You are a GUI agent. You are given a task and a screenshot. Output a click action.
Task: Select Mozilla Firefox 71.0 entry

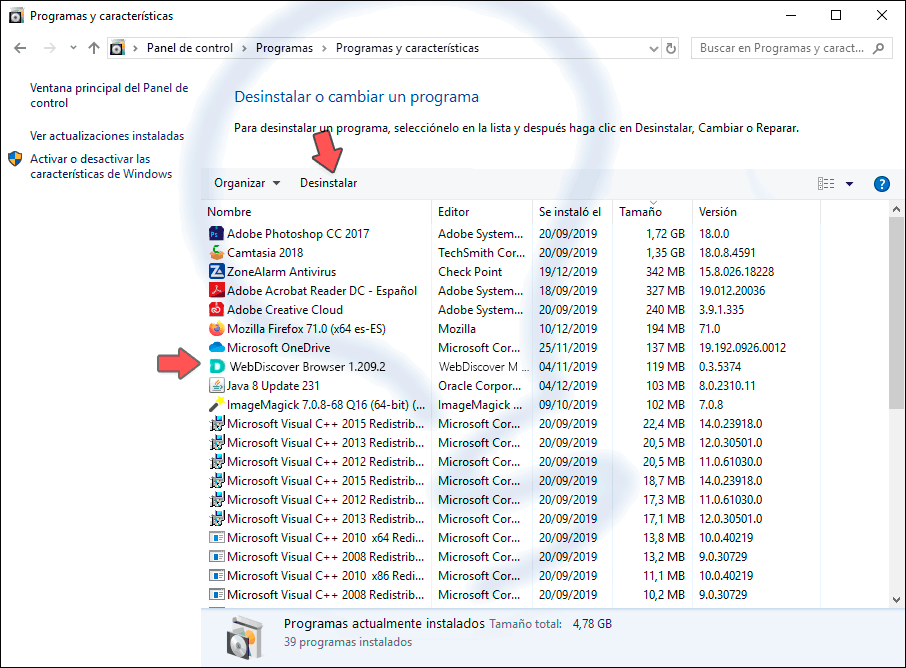[x=306, y=329]
